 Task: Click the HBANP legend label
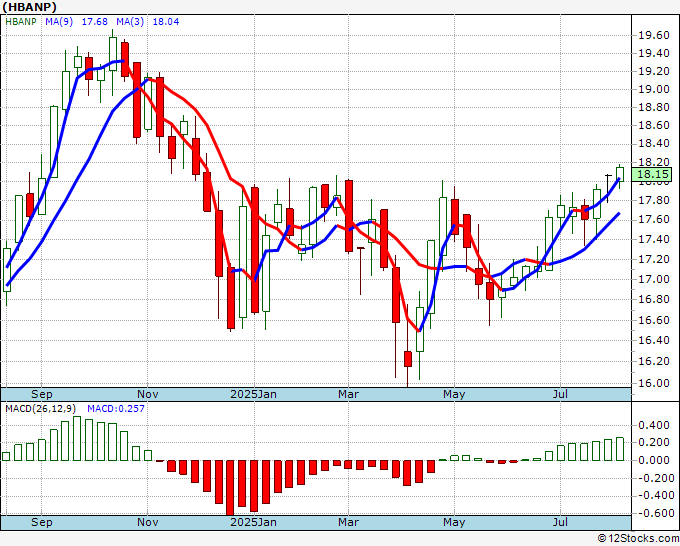coord(20,22)
